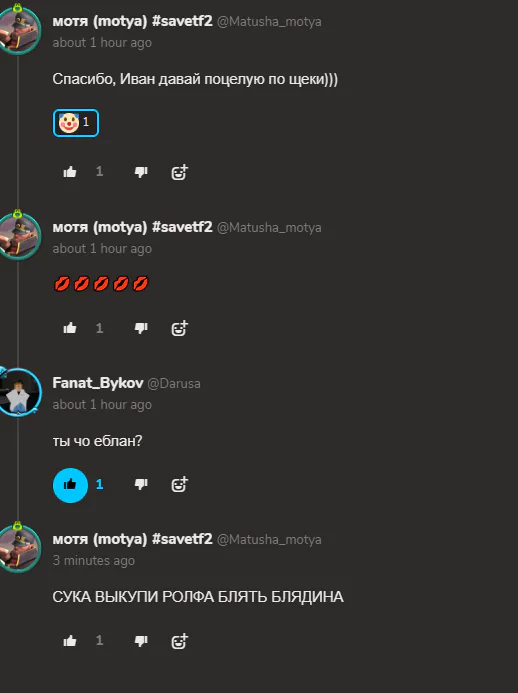Add reaction to 'Спасибо, Иван' comment
The height and width of the screenshot is (693, 518).
click(x=179, y=172)
